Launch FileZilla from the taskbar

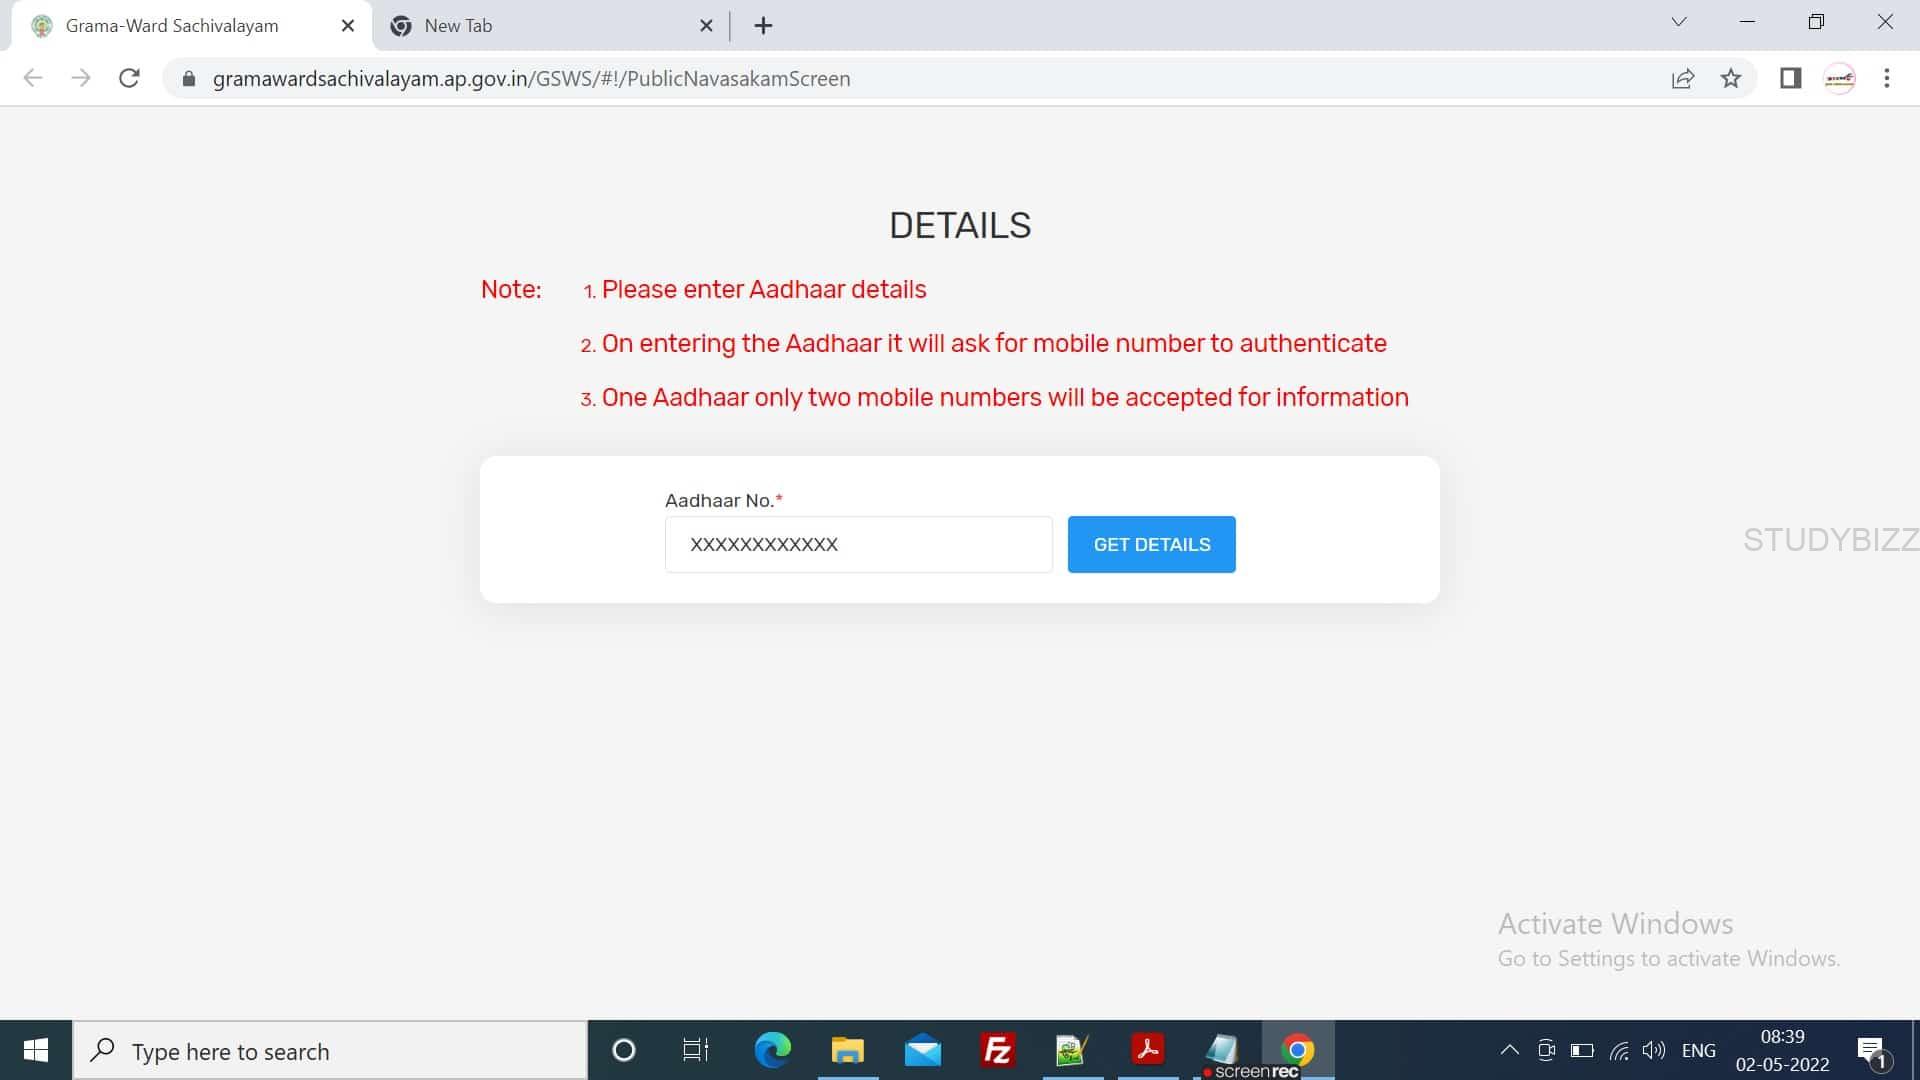click(x=997, y=1050)
